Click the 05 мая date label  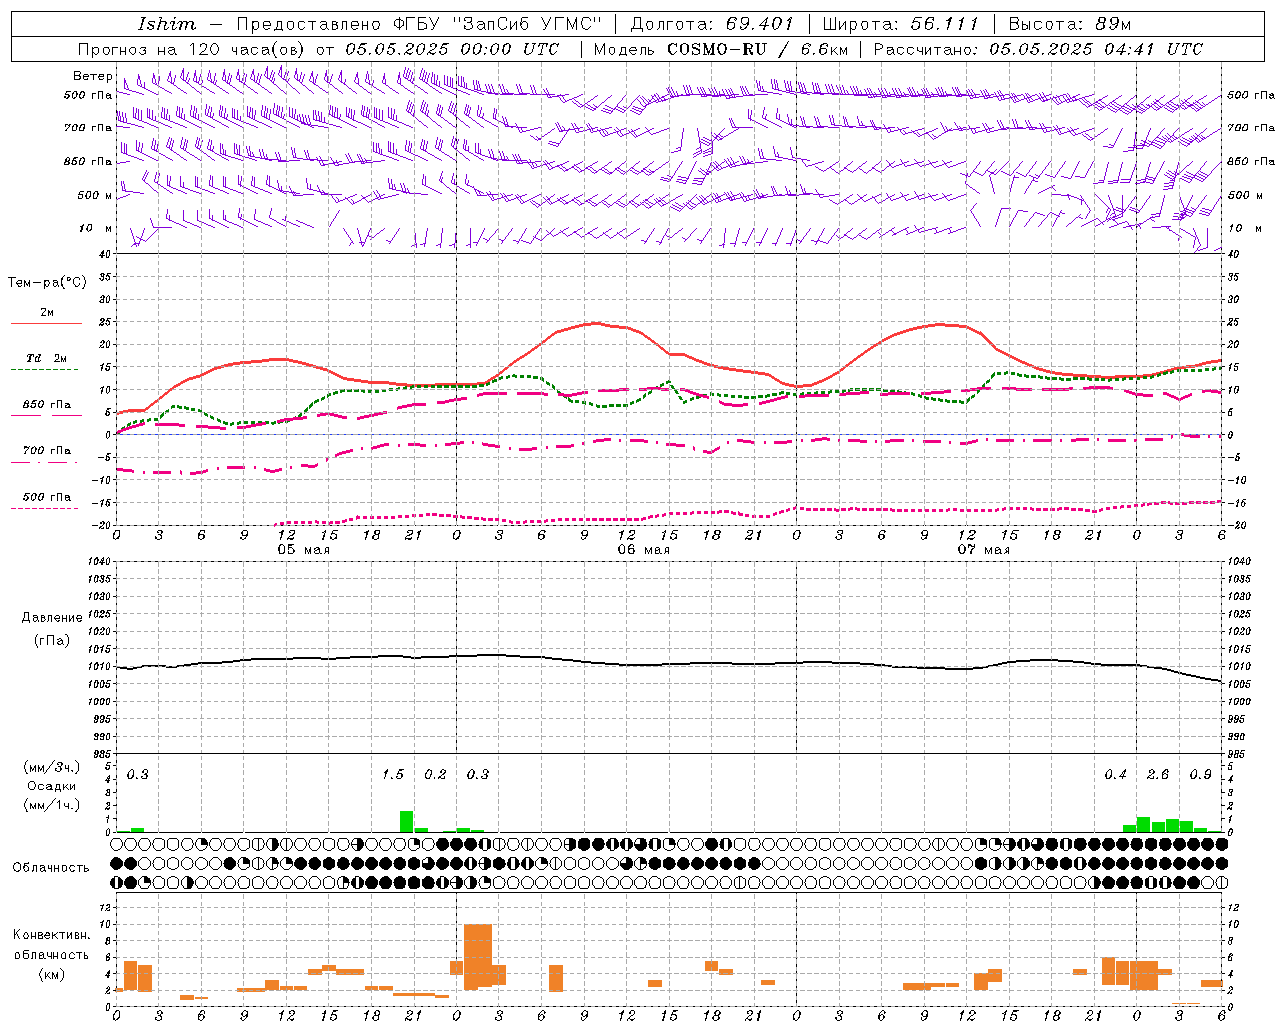point(303,550)
